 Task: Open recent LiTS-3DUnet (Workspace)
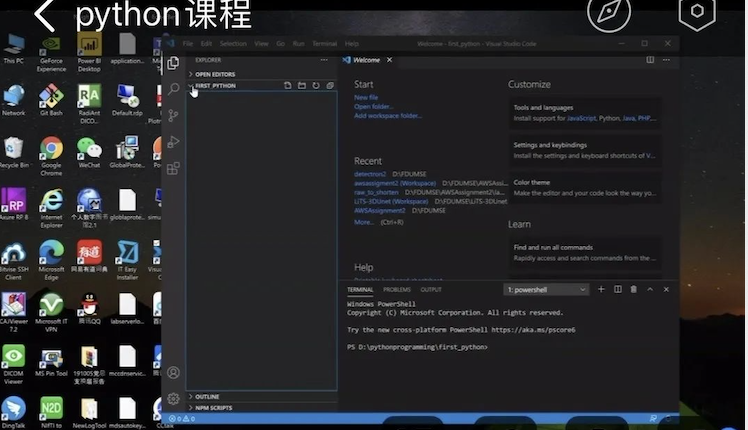tap(391, 201)
